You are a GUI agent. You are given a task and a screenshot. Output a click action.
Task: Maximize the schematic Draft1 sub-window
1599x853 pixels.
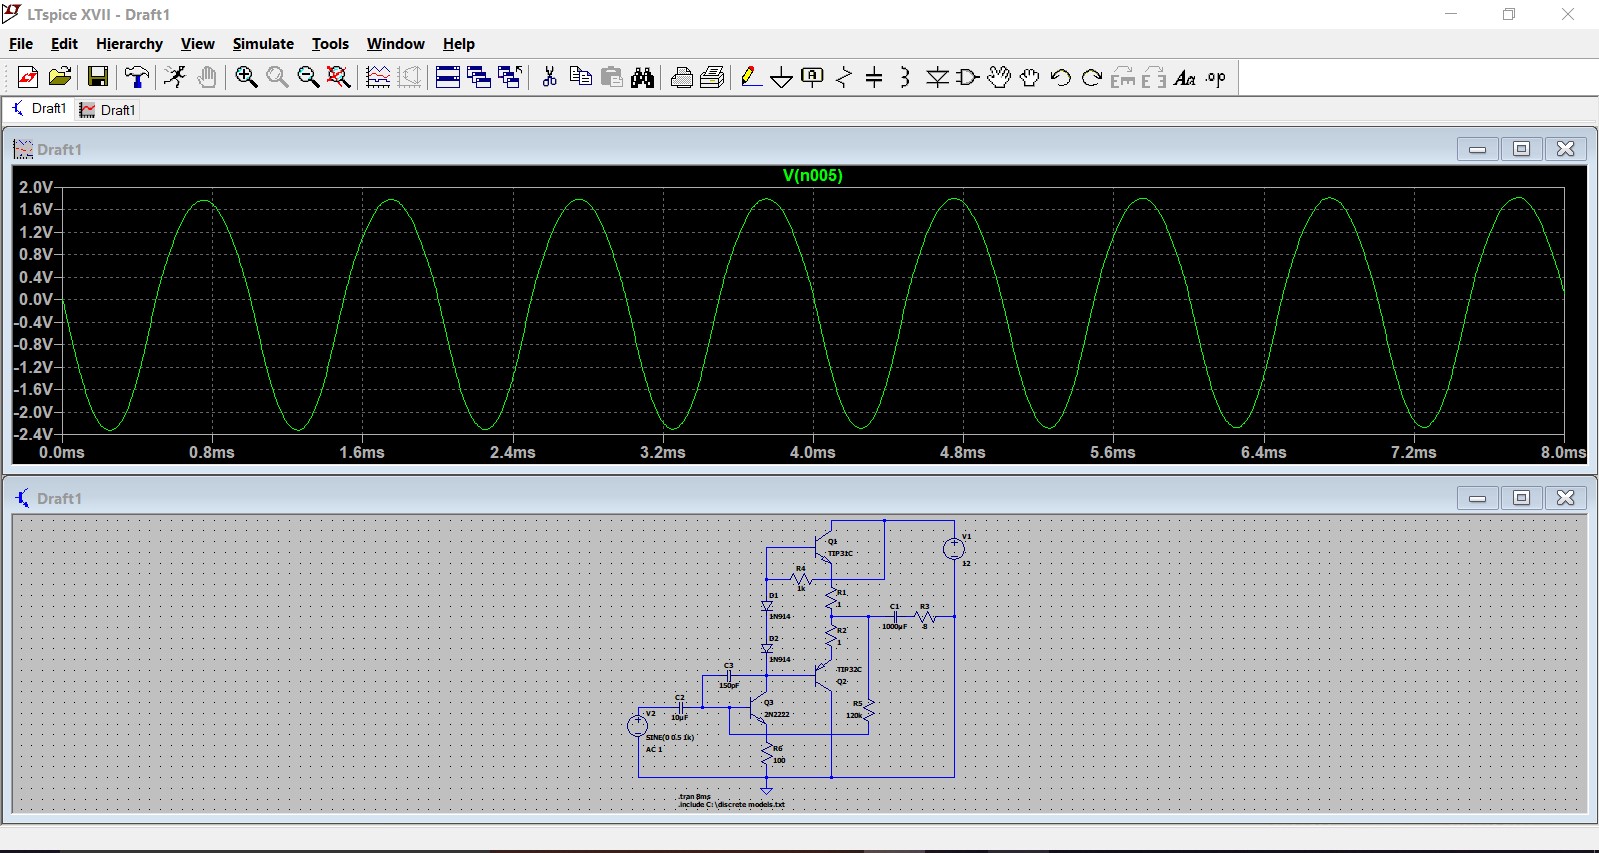[x=1521, y=498]
